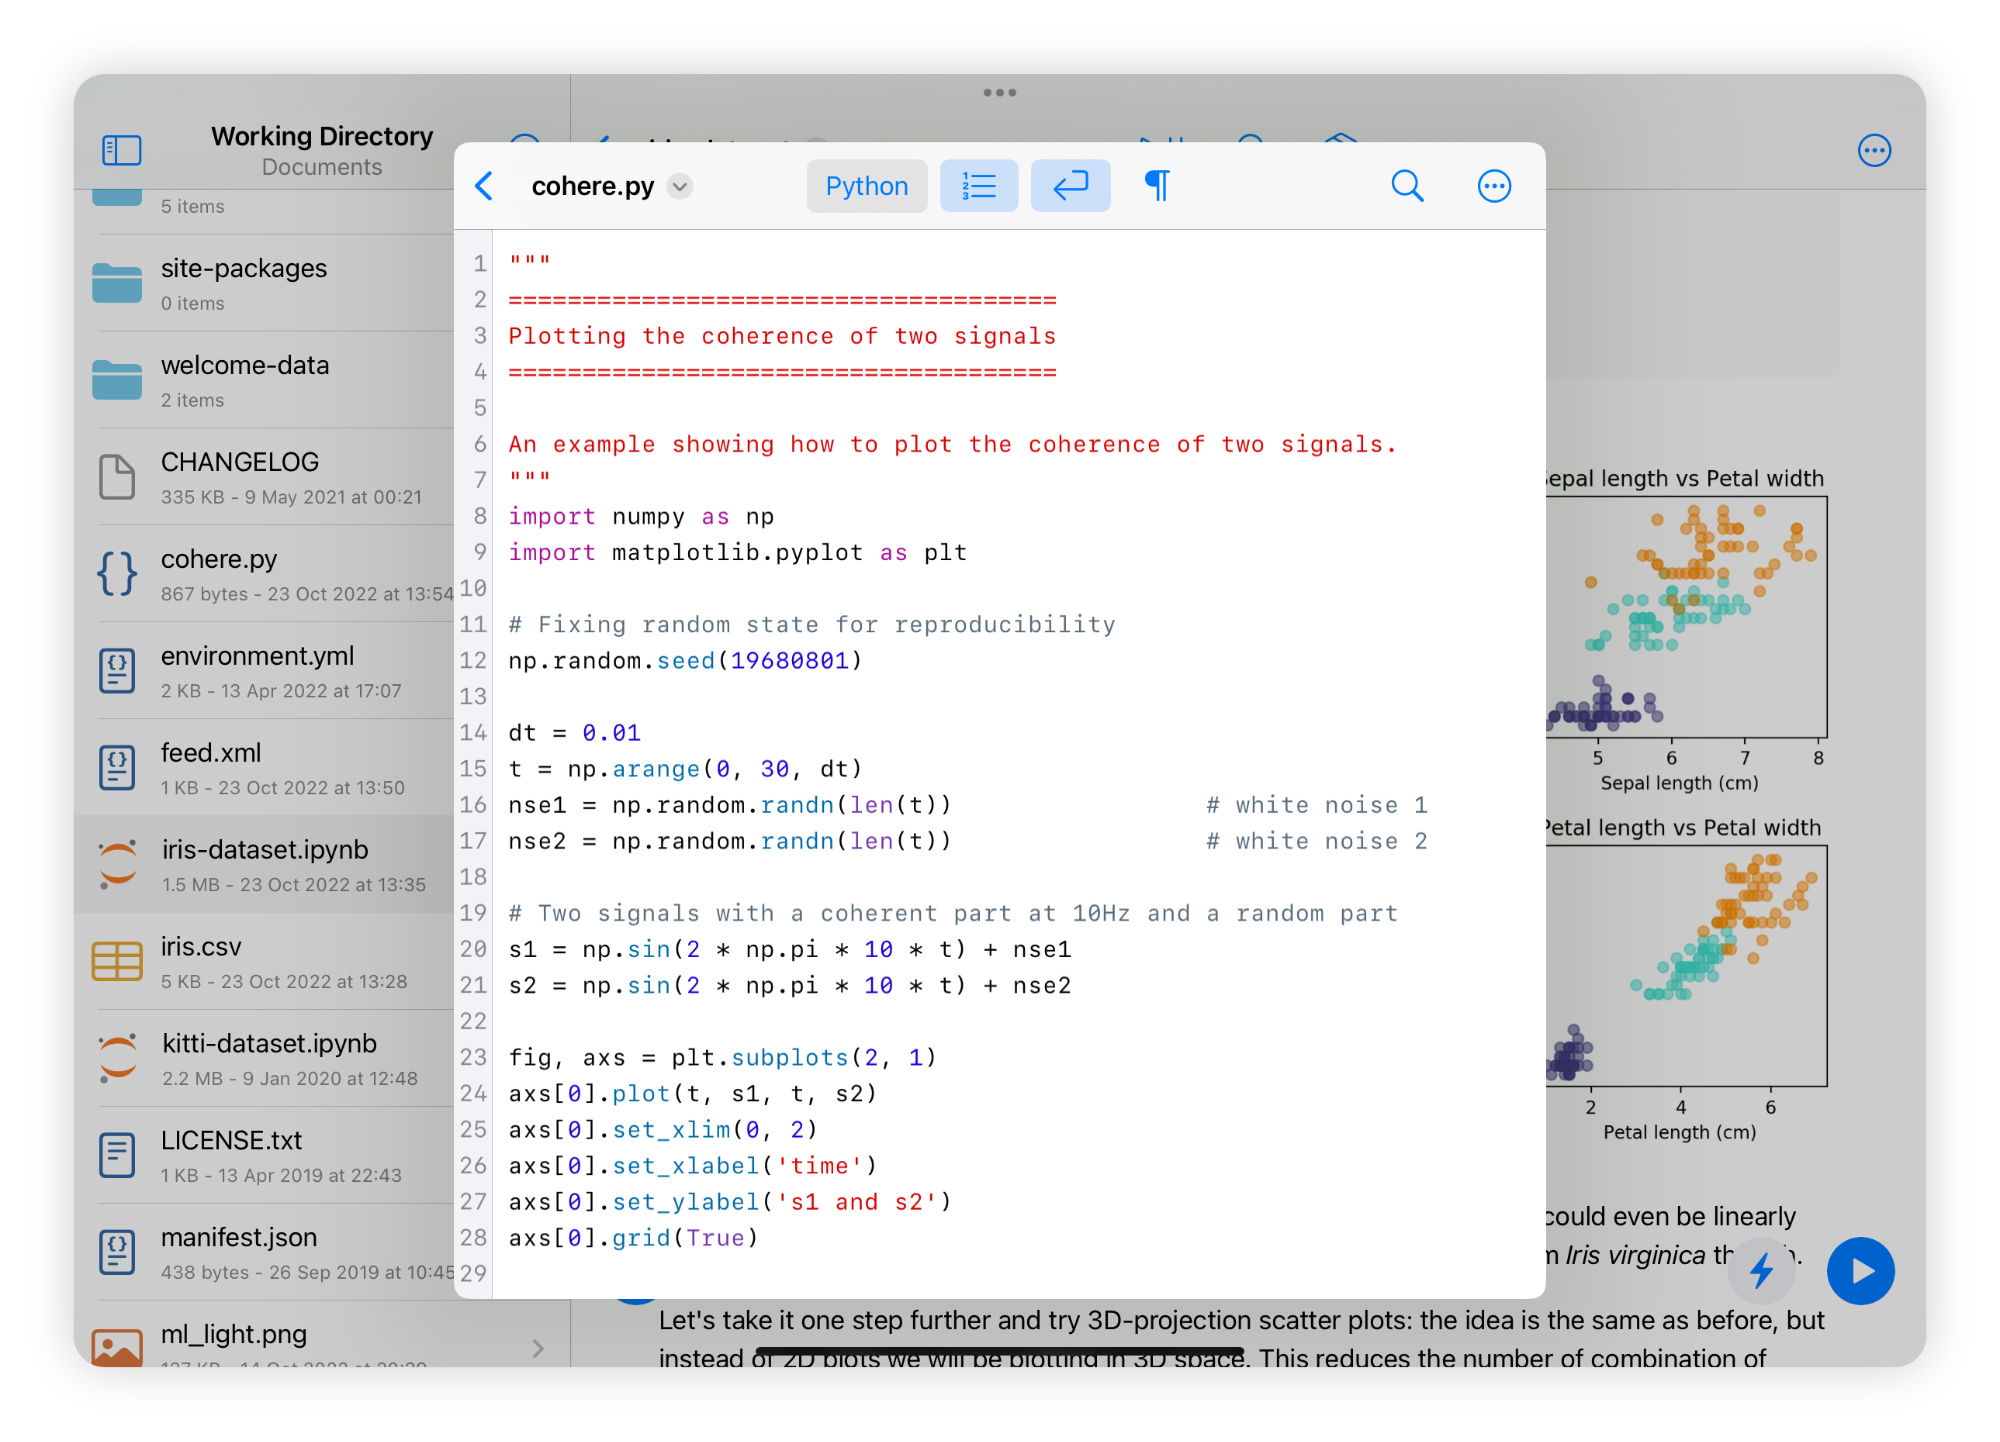
Task: Expand the cohere.py filename dropdown
Action: pos(680,187)
